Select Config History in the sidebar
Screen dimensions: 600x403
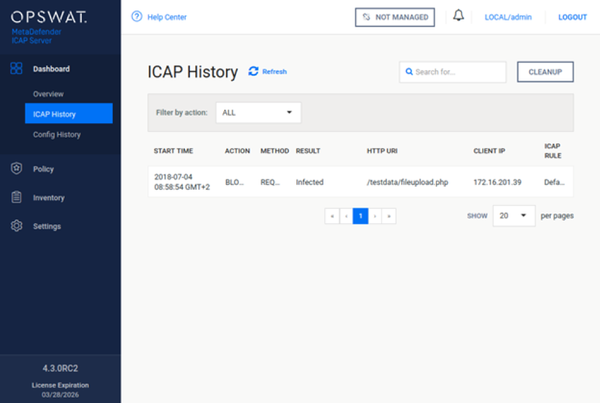click(x=57, y=134)
